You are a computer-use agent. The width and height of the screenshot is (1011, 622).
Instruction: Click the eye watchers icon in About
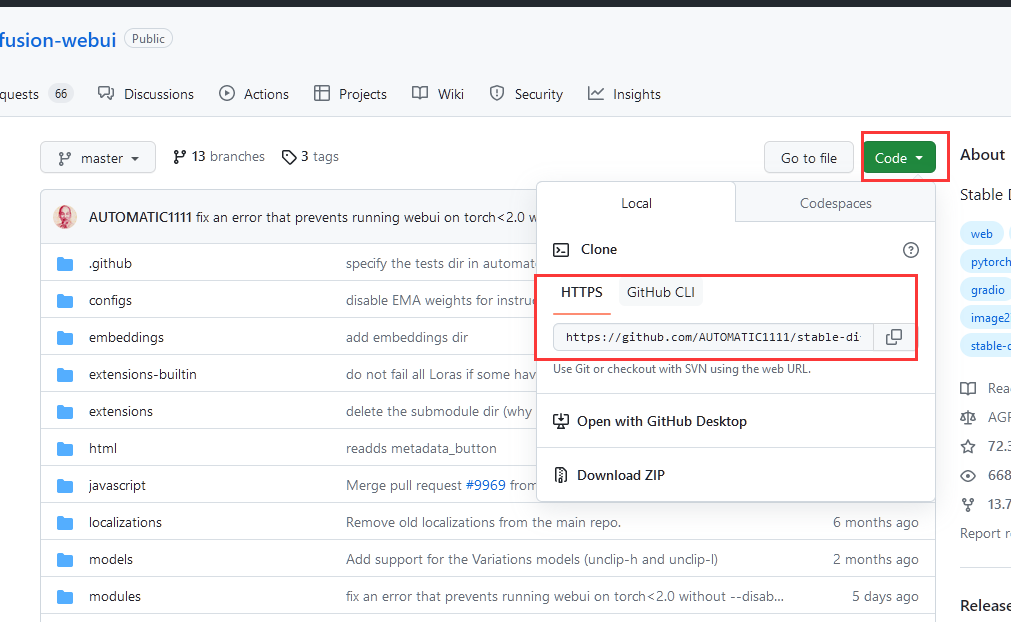tap(968, 476)
